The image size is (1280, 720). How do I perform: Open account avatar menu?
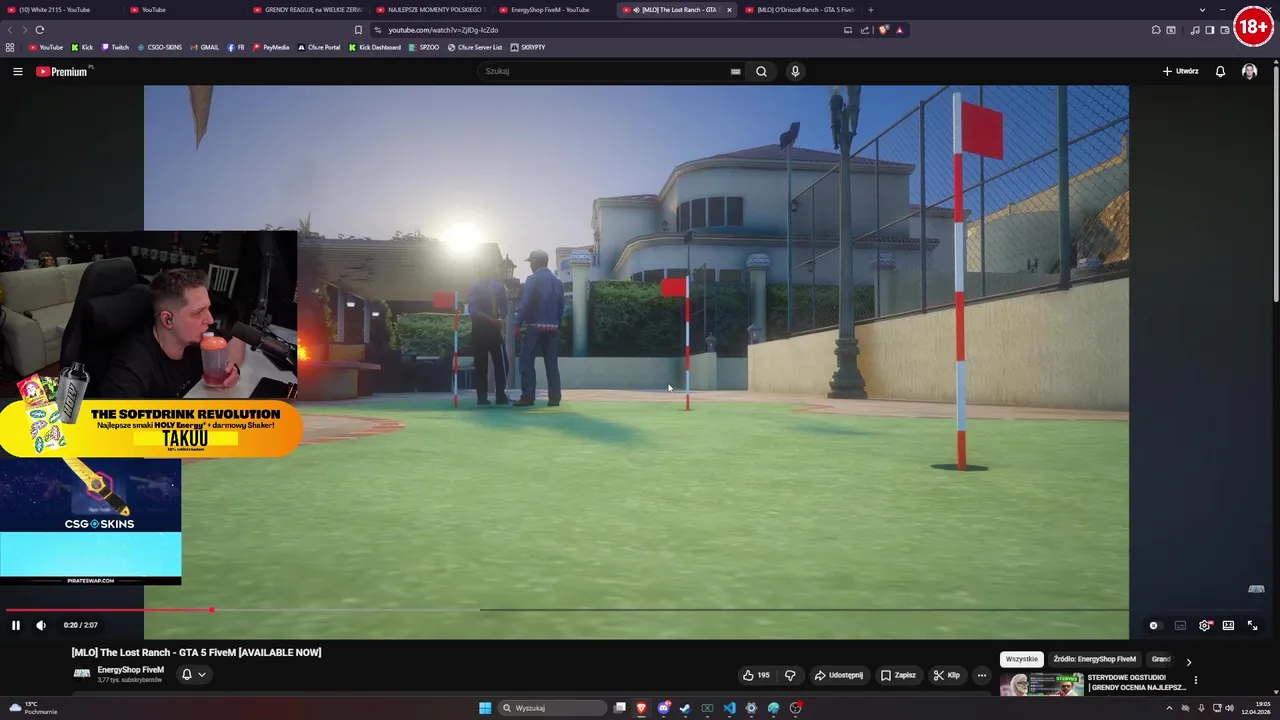1249,71
